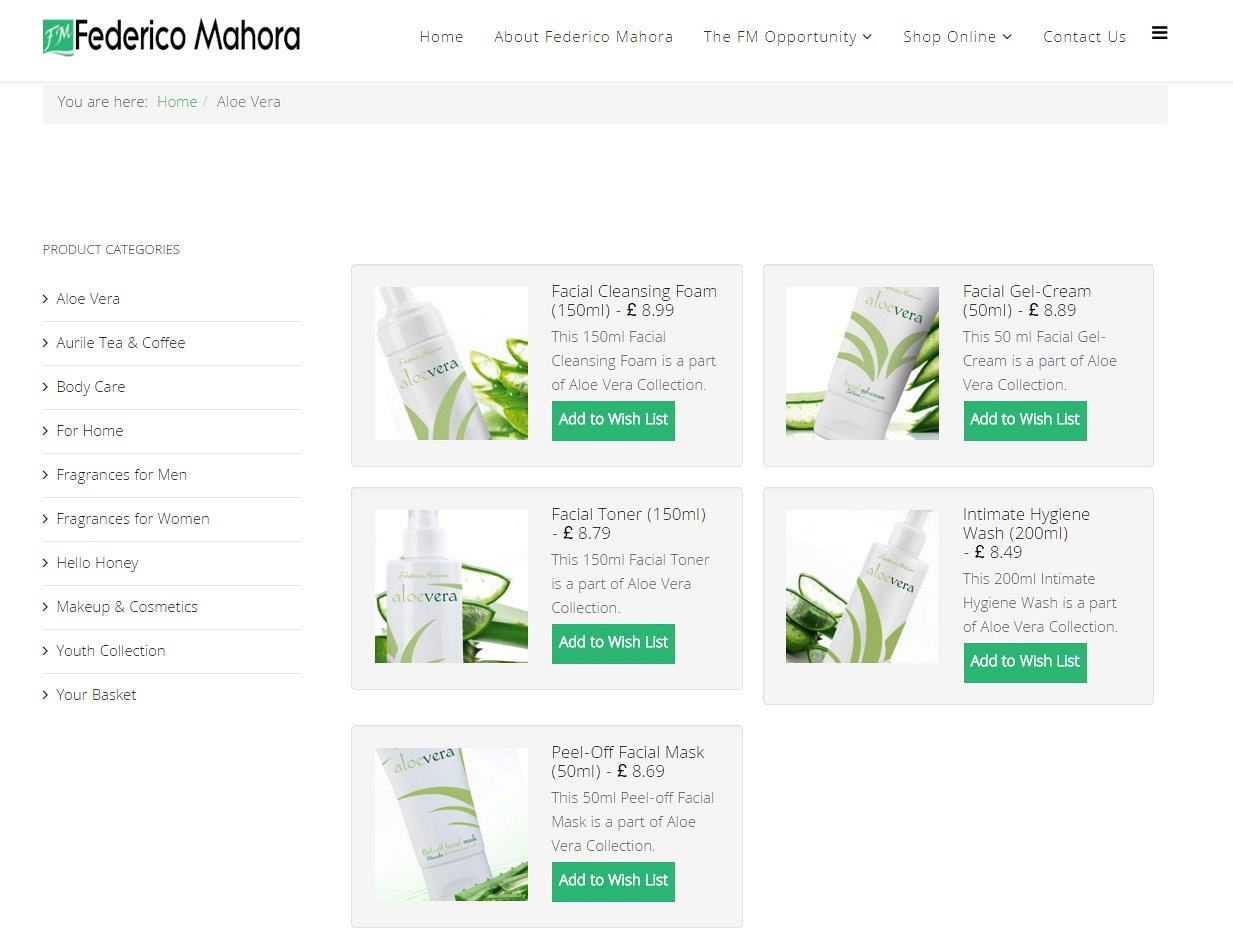Expand The FM Opportunity dropdown
Viewport: 1233px width, 939px height.
[x=787, y=37]
